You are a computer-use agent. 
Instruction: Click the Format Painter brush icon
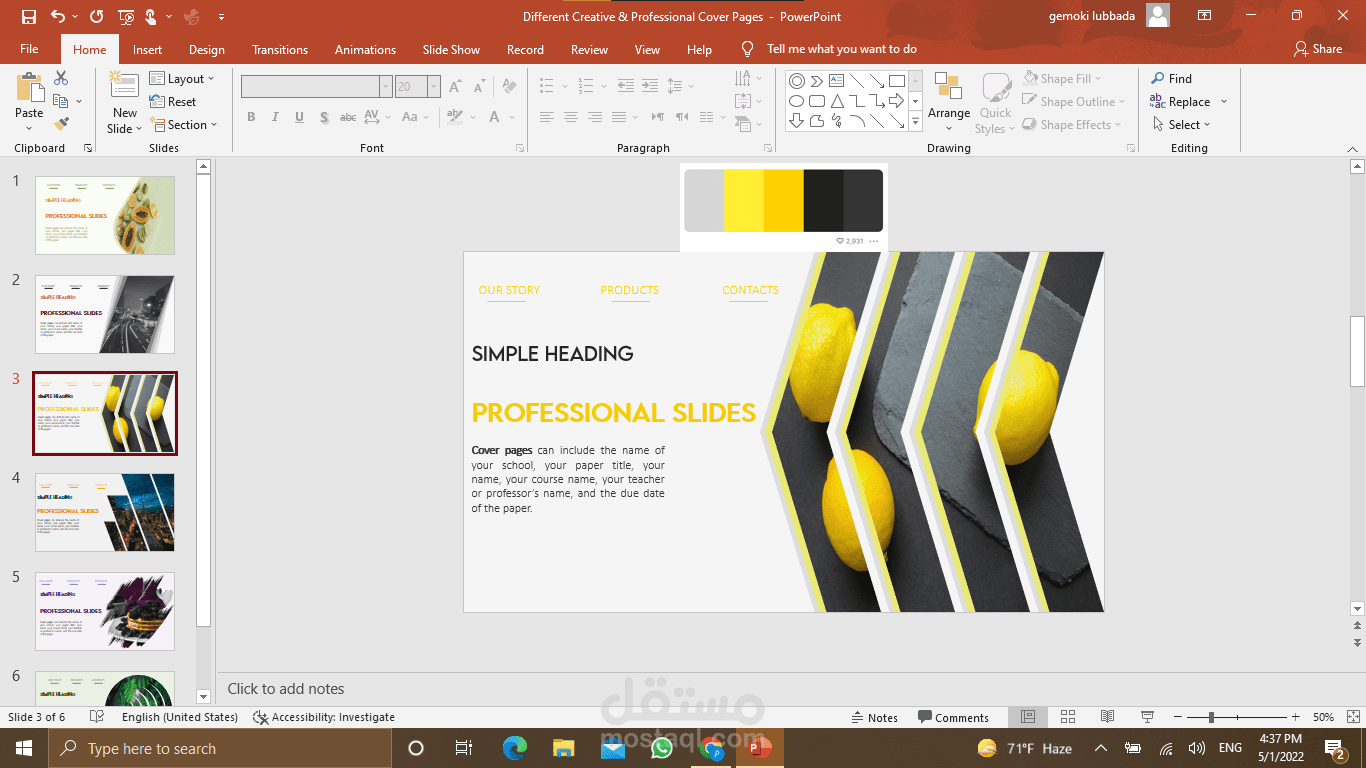[x=61, y=124]
